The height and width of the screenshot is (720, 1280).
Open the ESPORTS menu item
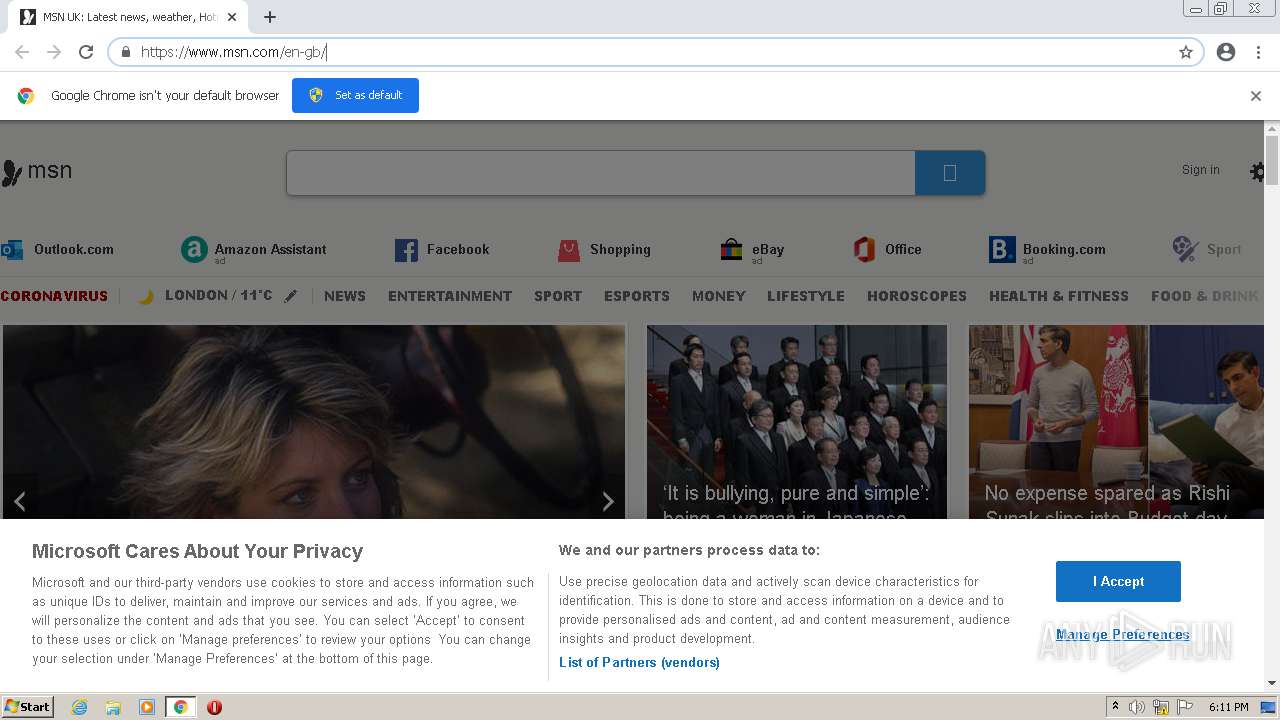pyautogui.click(x=637, y=296)
